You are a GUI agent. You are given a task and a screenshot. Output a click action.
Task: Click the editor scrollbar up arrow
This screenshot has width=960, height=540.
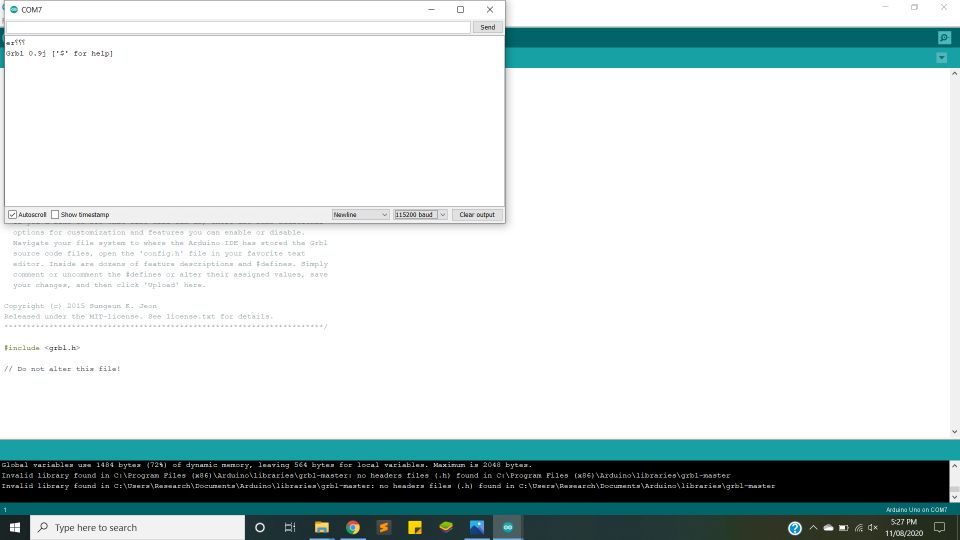pos(954,73)
